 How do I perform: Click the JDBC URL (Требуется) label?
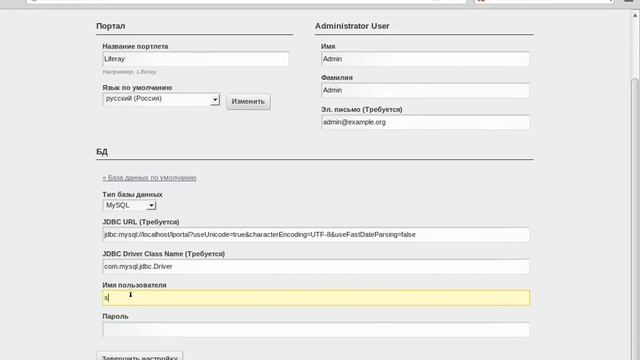[x=141, y=222]
